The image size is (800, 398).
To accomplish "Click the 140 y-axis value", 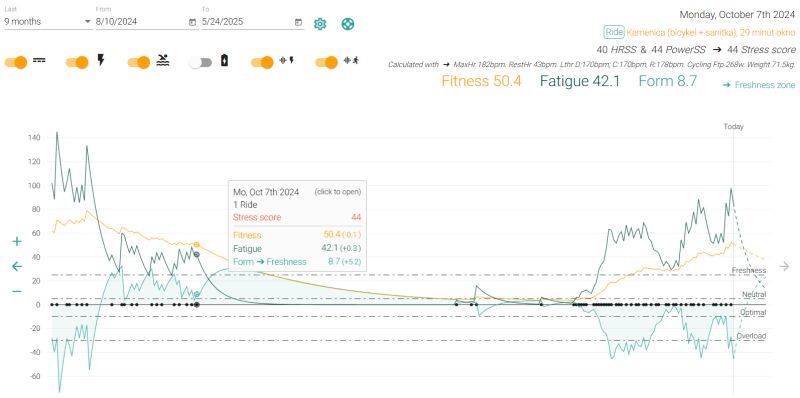I will click(x=34, y=138).
